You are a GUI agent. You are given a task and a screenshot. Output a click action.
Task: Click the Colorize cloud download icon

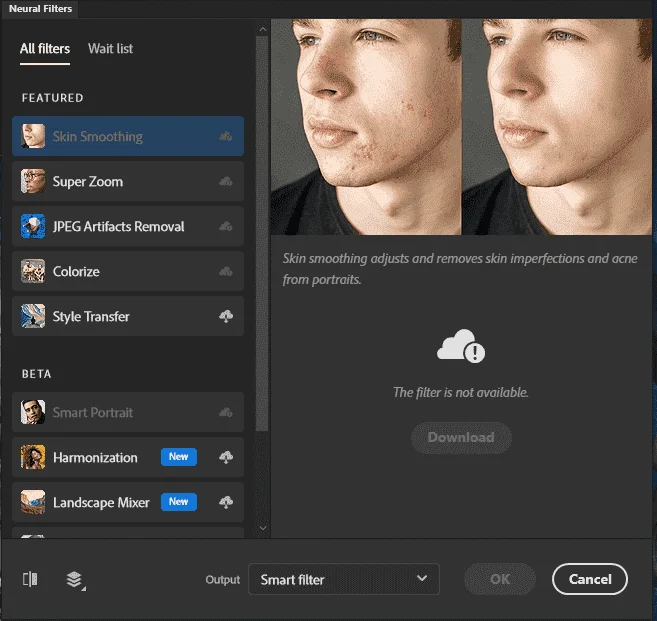(x=226, y=271)
